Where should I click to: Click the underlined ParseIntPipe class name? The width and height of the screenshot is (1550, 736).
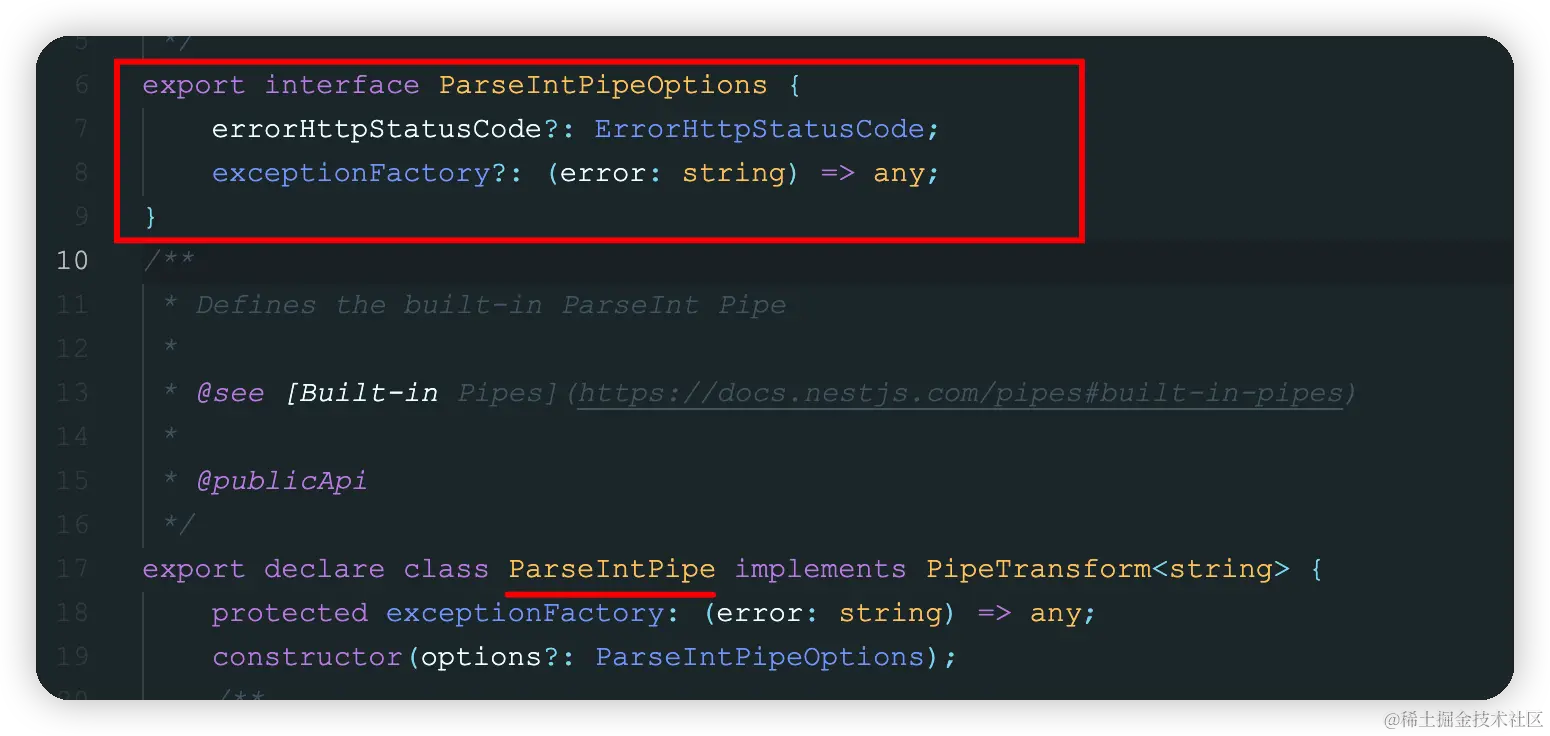(x=611, y=569)
